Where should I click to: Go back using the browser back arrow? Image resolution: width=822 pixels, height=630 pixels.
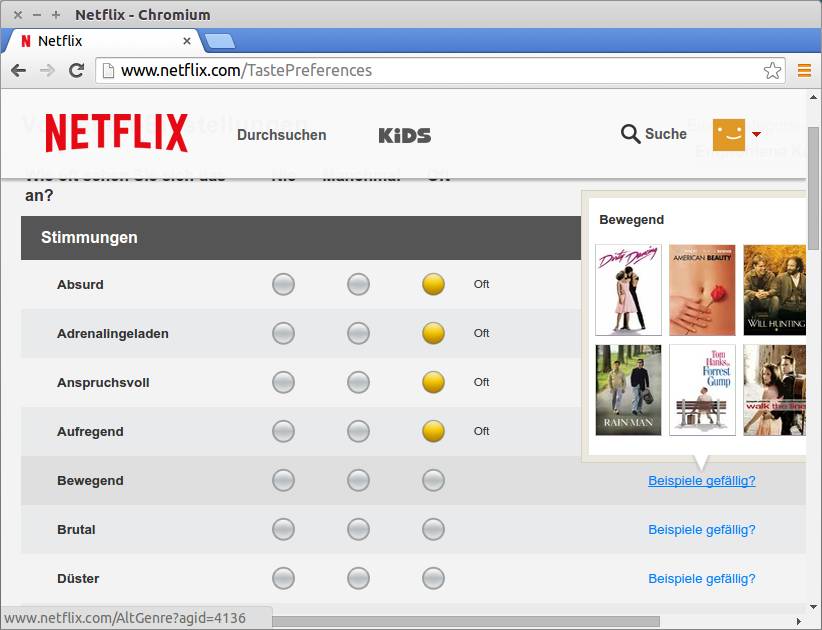(18, 70)
